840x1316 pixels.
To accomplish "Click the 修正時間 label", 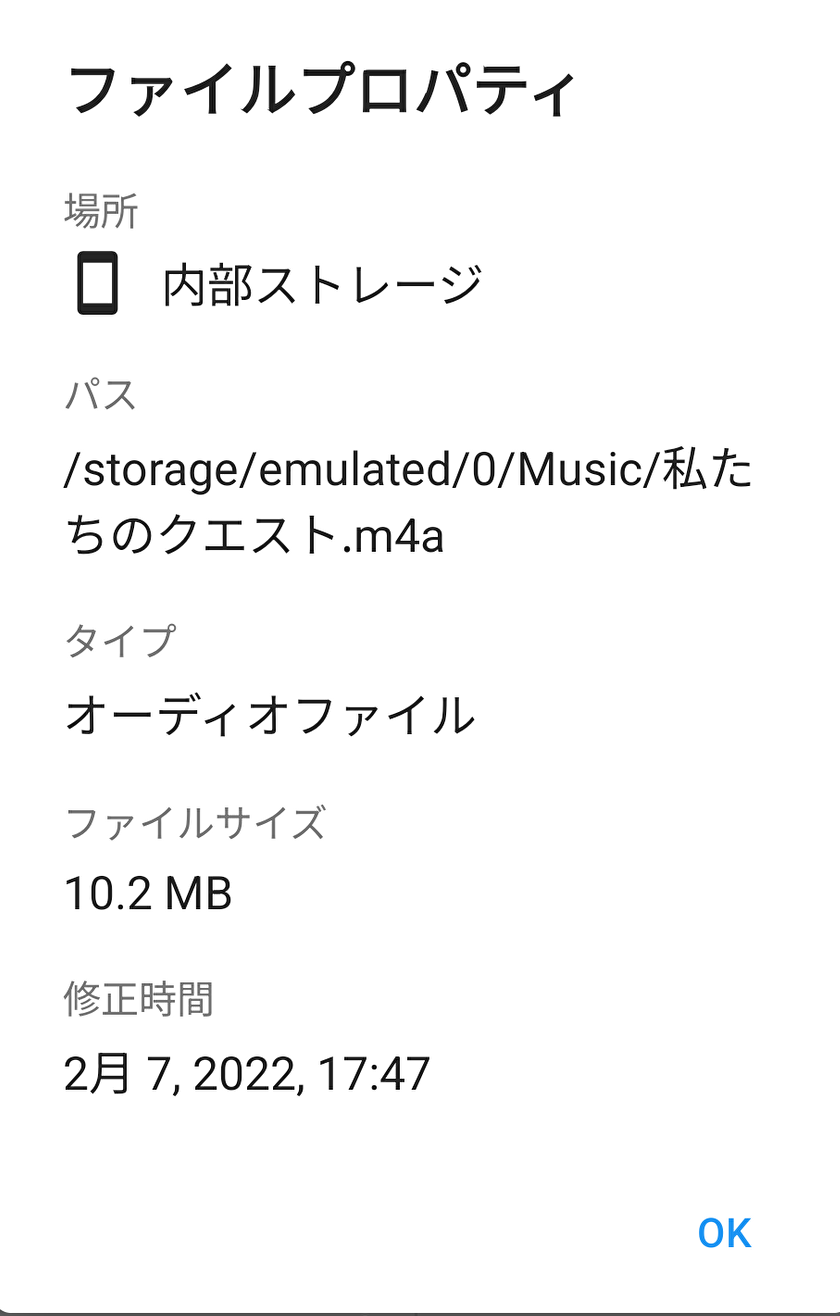I will coord(138,999).
